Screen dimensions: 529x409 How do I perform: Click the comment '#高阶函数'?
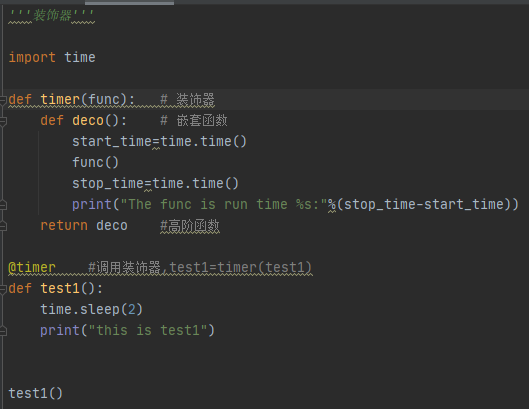pyautogui.click(x=190, y=226)
